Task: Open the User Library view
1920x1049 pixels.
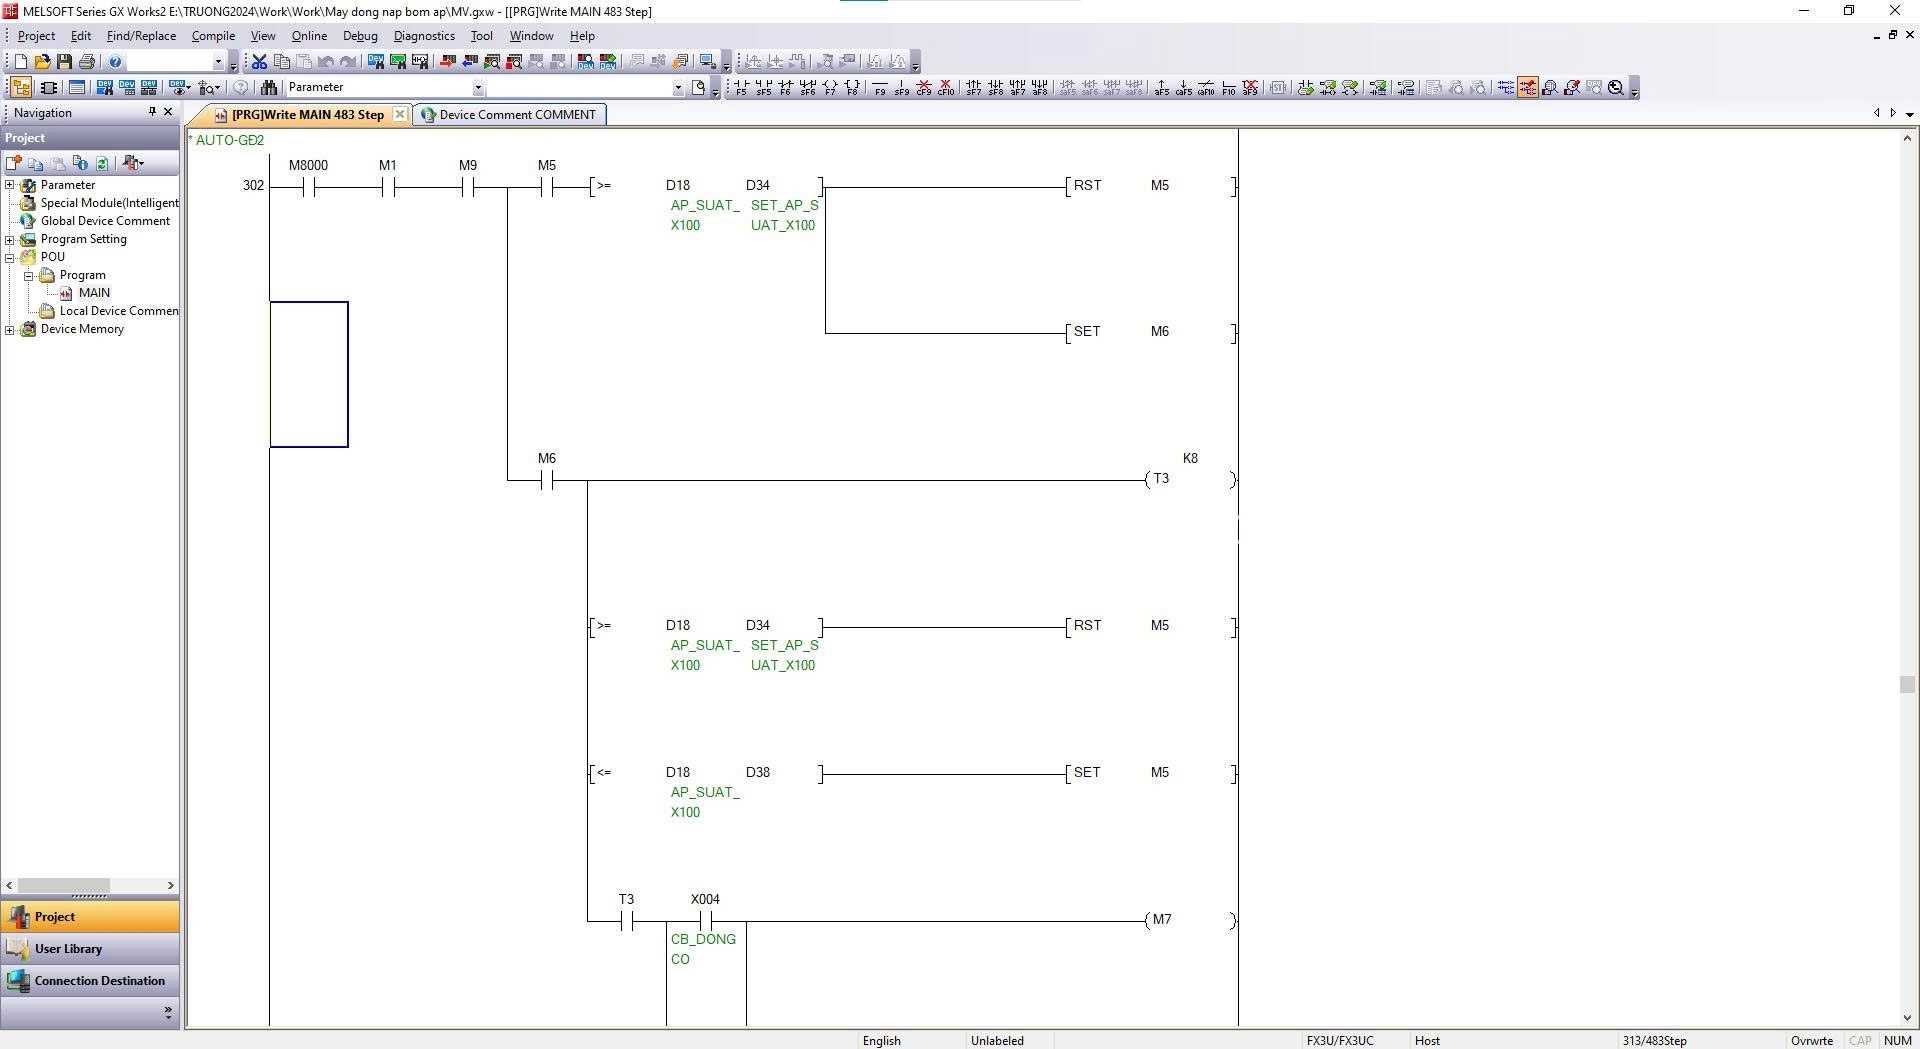Action: (x=90, y=949)
